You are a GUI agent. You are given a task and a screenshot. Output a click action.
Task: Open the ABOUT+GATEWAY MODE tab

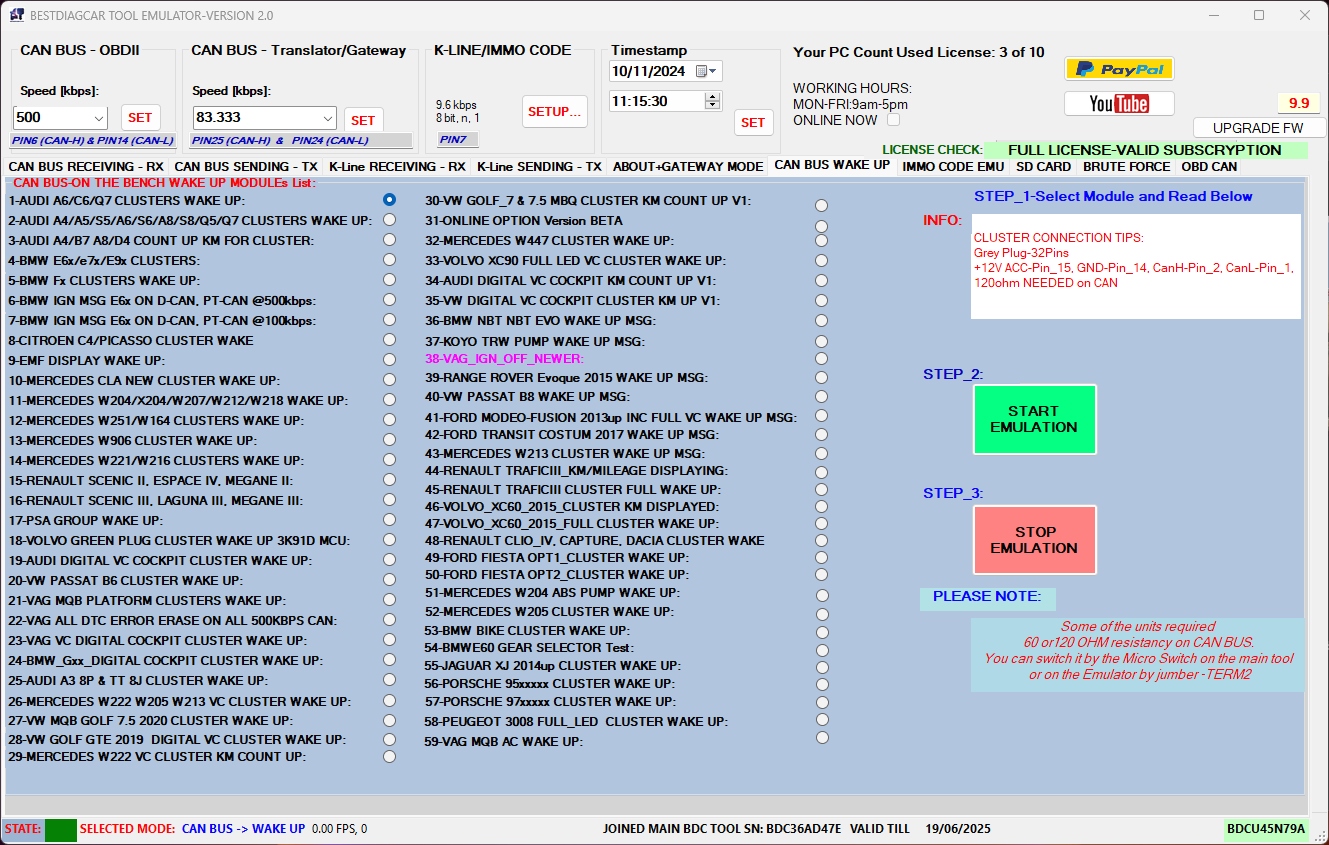click(688, 166)
